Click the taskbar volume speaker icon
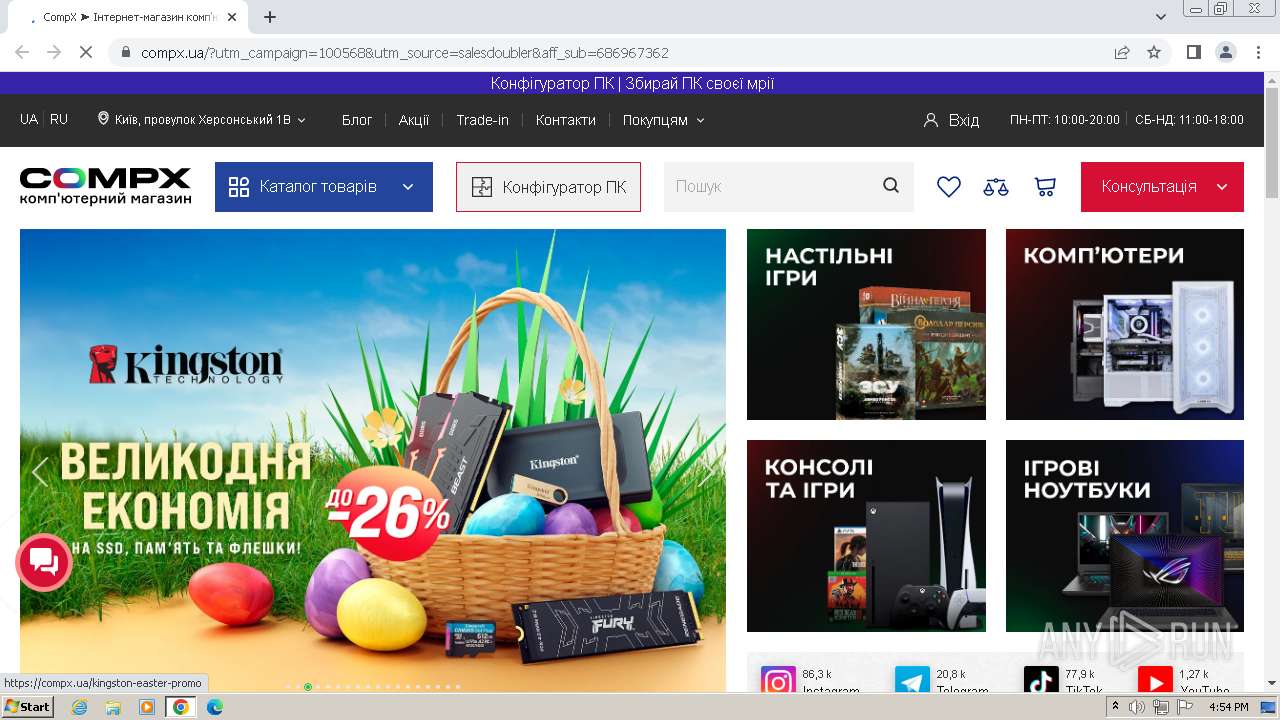The image size is (1280, 720). 1137,707
